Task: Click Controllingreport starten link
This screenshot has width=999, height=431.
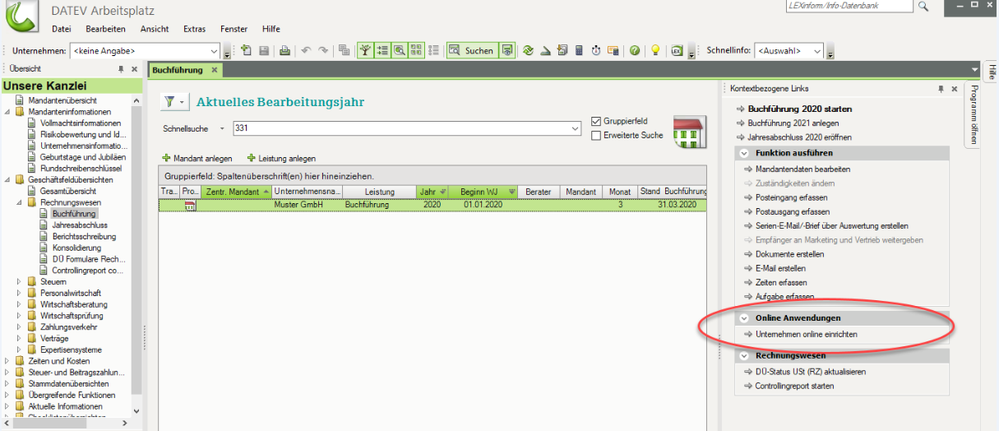Action: [x=794, y=386]
